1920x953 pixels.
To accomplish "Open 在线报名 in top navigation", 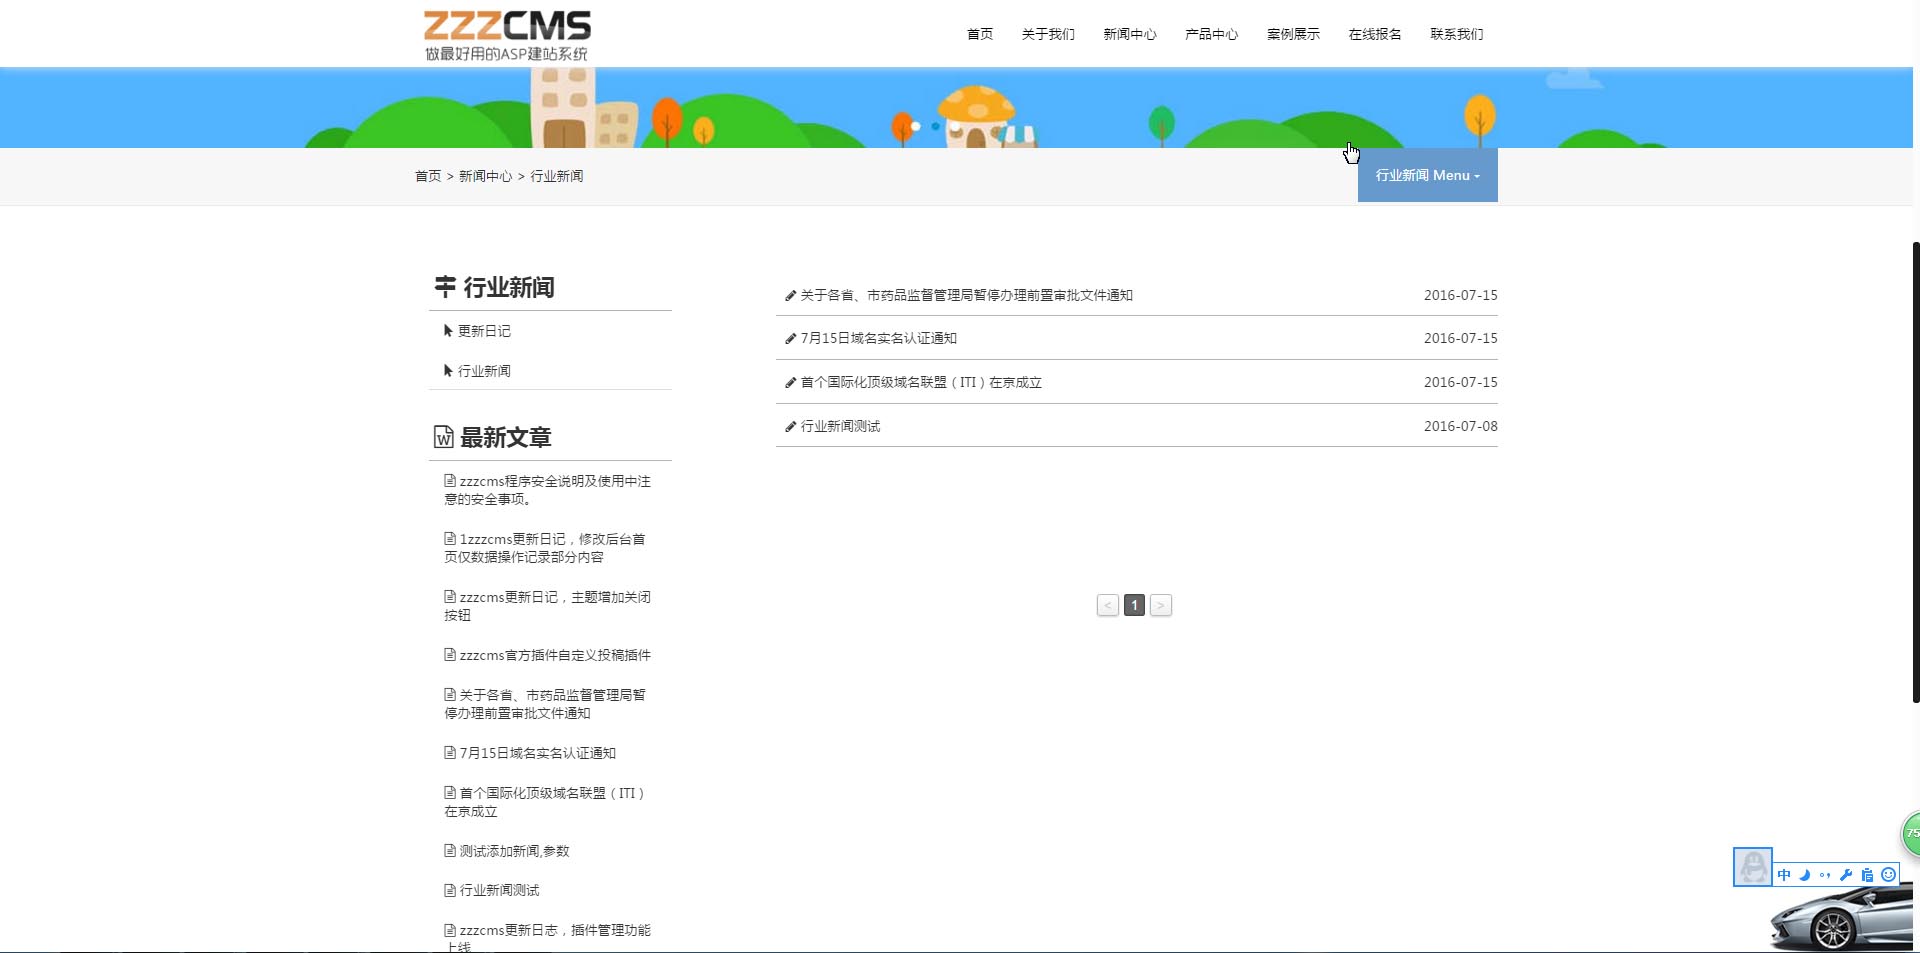I will pyautogui.click(x=1375, y=34).
